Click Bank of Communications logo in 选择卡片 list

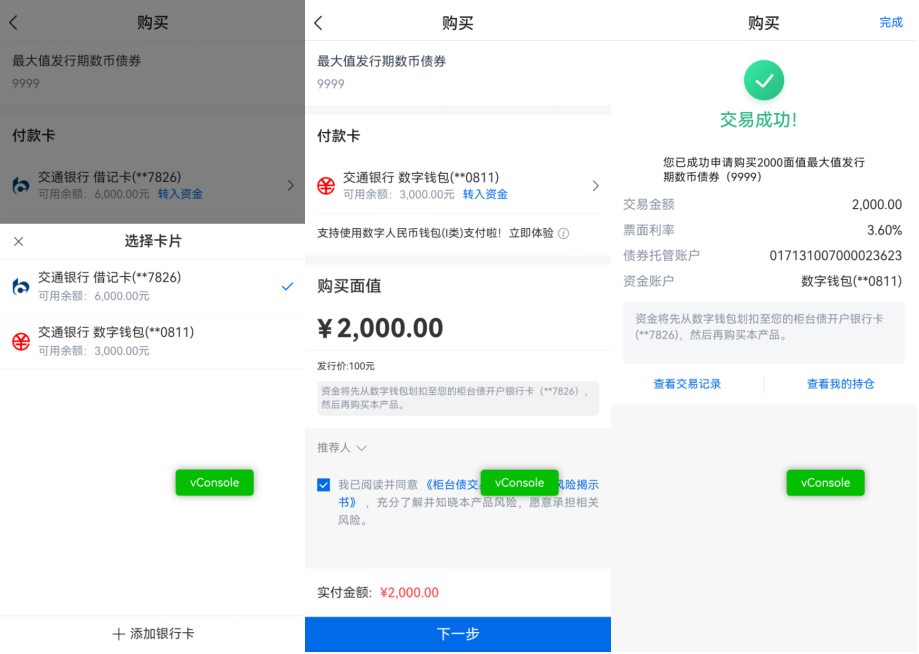click(21, 287)
